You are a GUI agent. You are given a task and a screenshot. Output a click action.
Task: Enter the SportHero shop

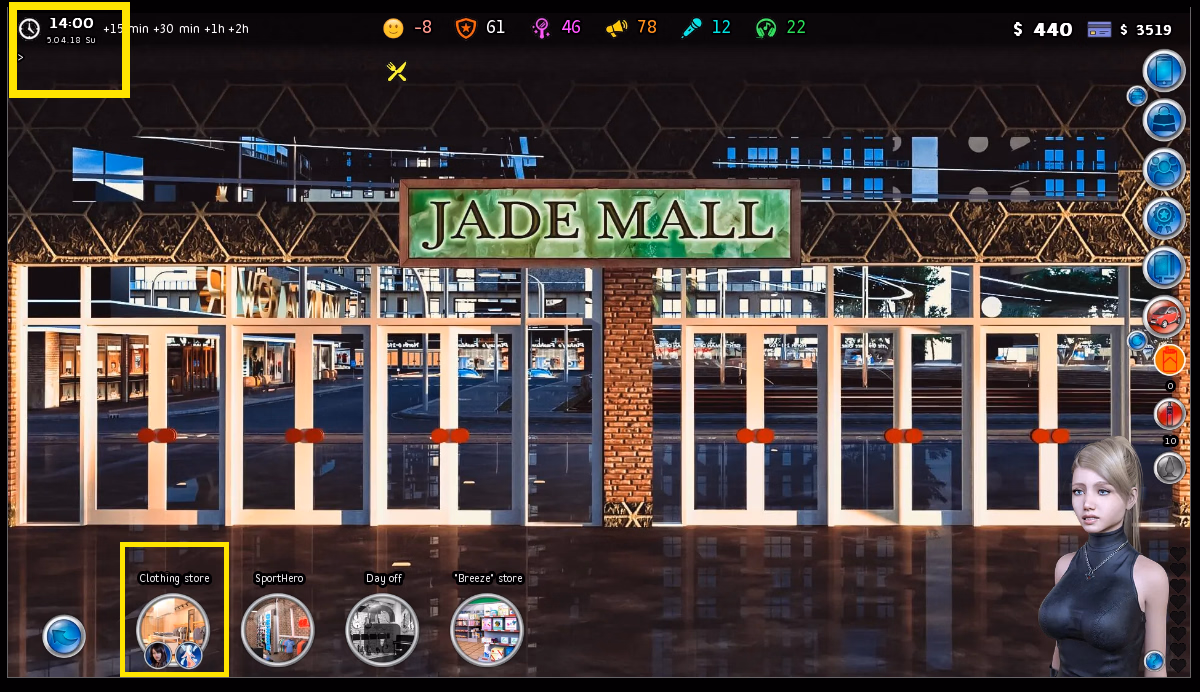[278, 629]
